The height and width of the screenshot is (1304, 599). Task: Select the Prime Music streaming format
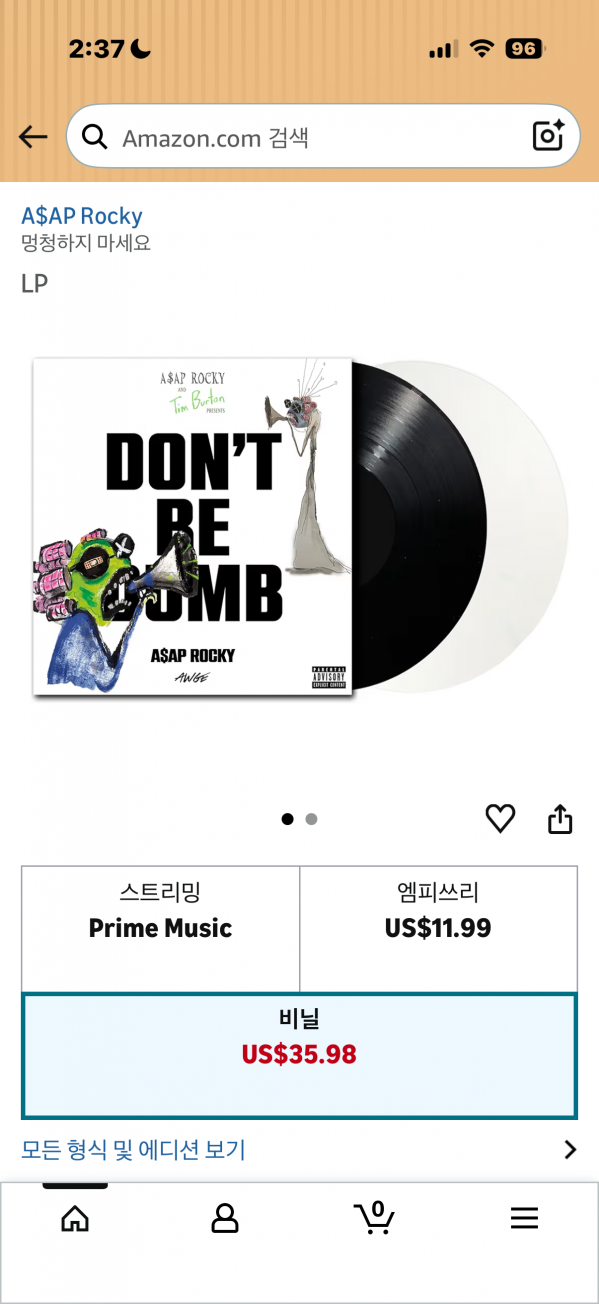click(160, 929)
